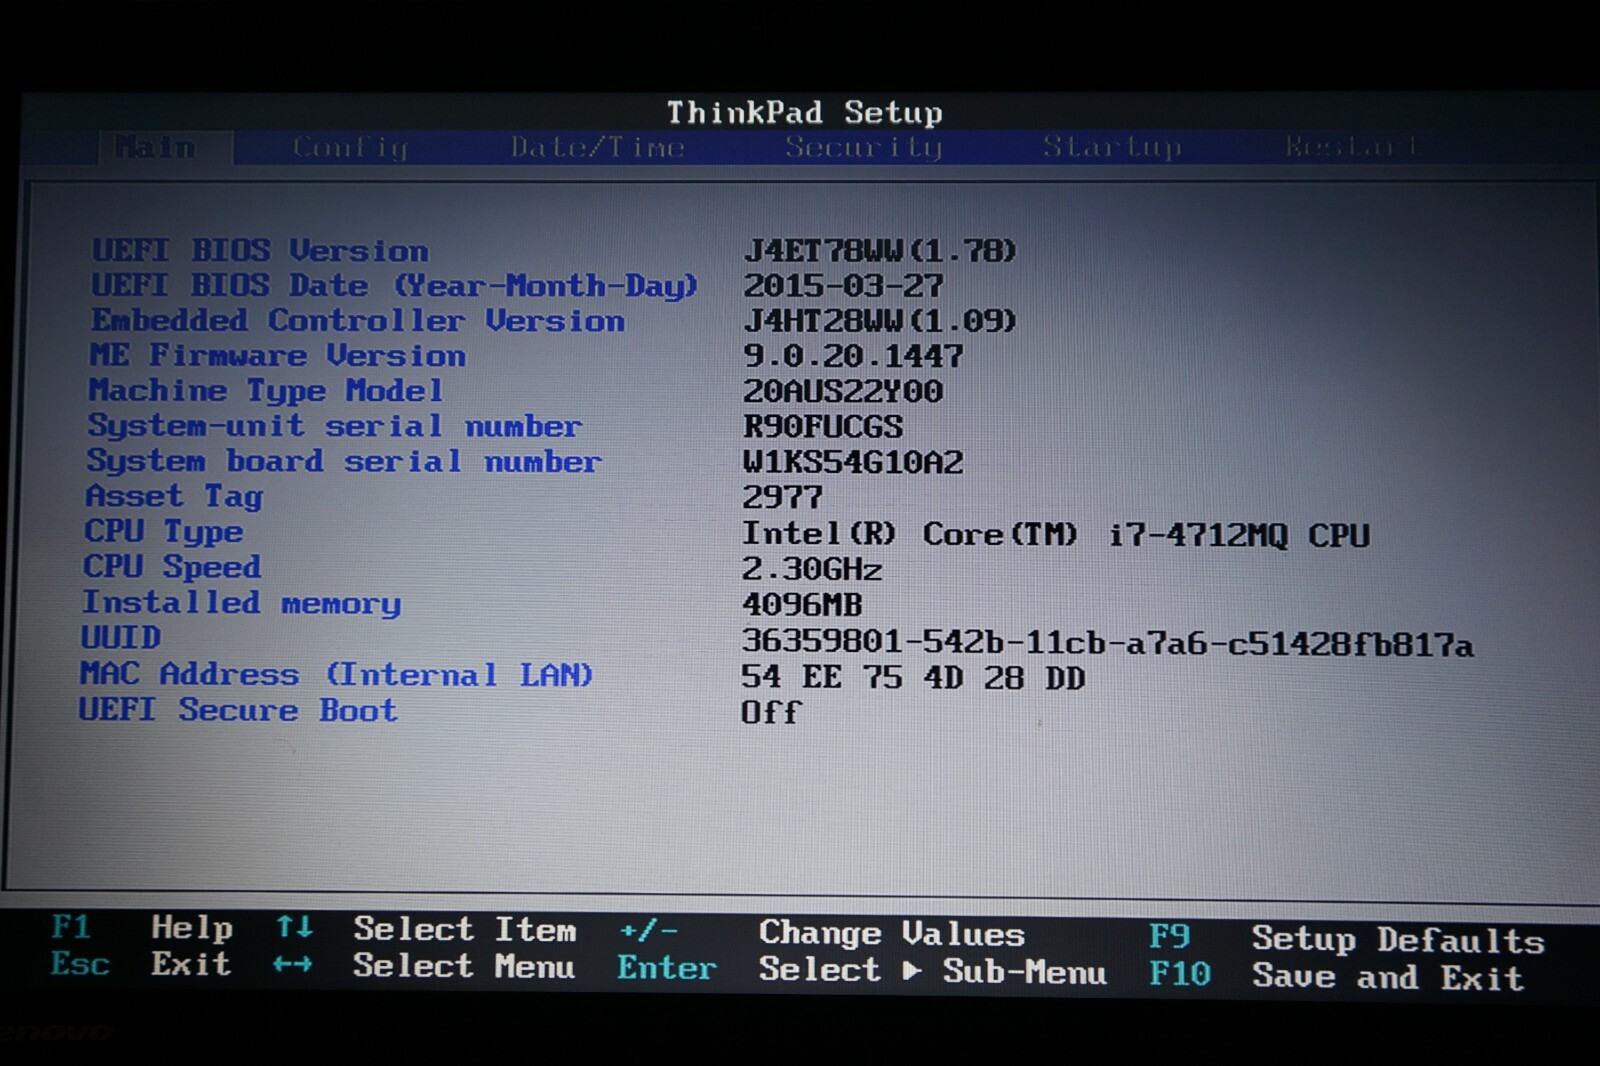
Task: Click Secure Boot value Off
Action: pos(771,713)
